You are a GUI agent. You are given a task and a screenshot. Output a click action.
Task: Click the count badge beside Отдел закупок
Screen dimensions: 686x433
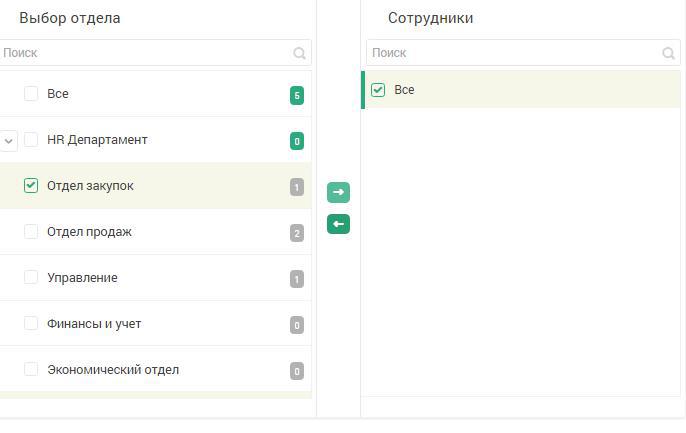click(x=297, y=187)
